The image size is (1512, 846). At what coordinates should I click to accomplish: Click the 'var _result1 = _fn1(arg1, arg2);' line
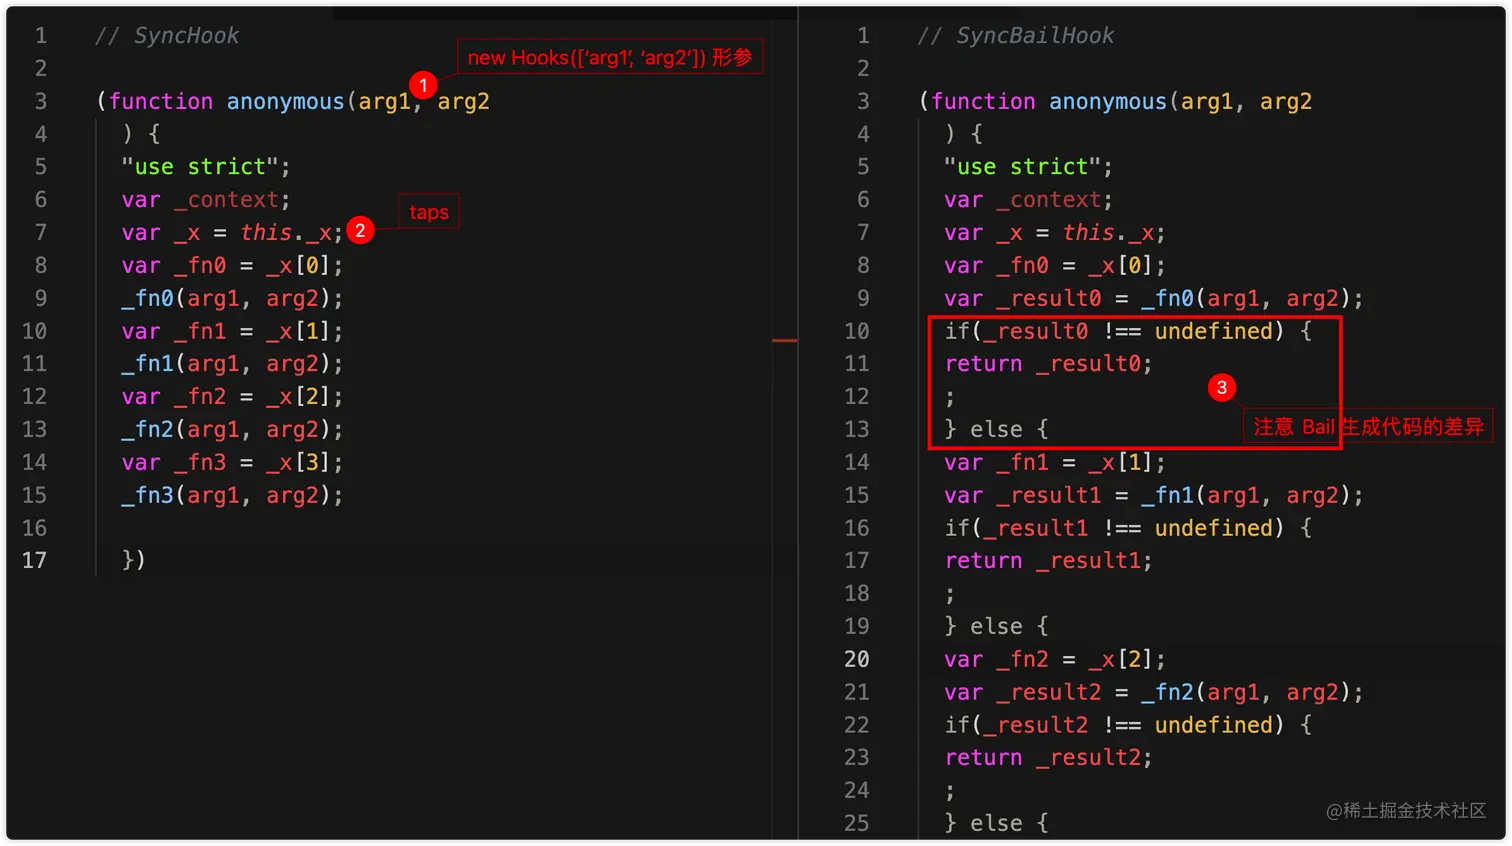1153,496
